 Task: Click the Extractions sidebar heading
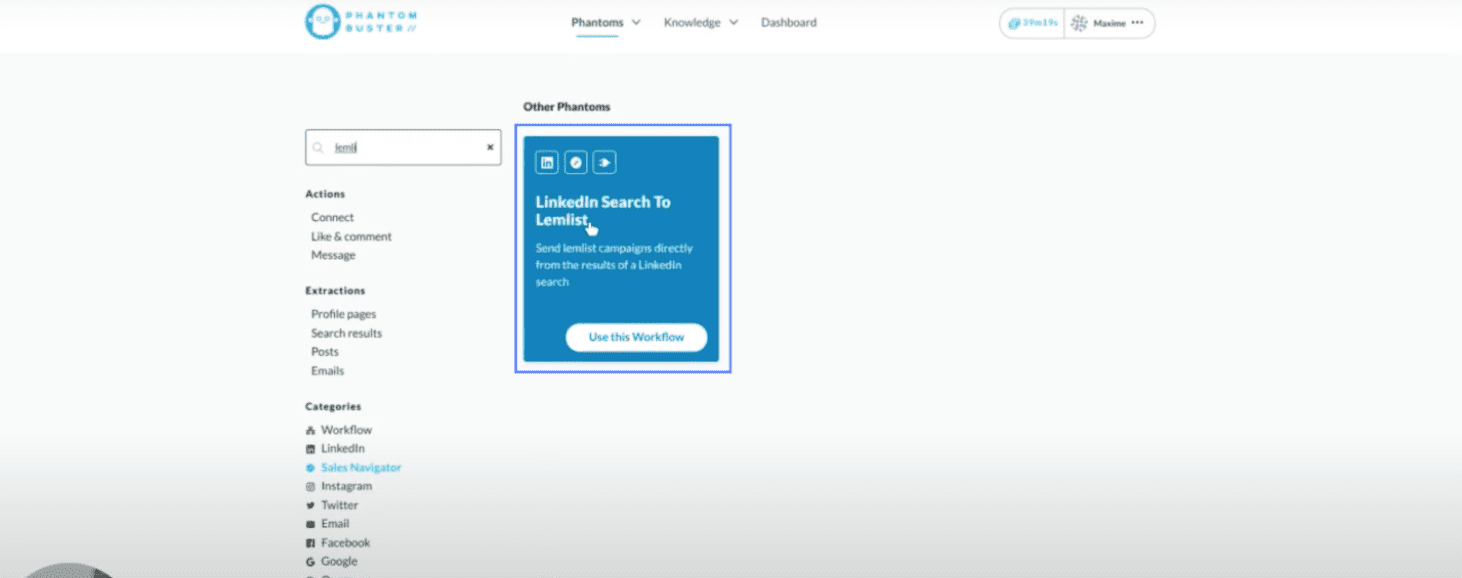tap(335, 291)
